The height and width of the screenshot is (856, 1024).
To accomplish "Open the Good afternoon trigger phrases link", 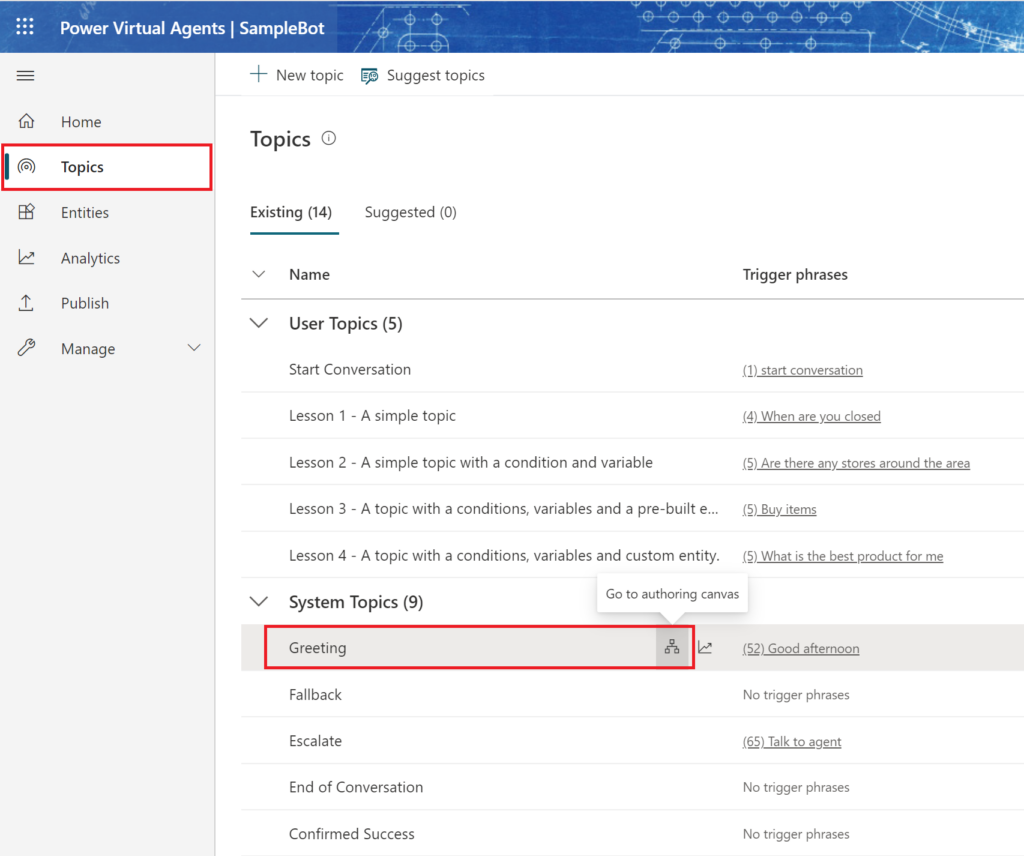I will click(800, 648).
